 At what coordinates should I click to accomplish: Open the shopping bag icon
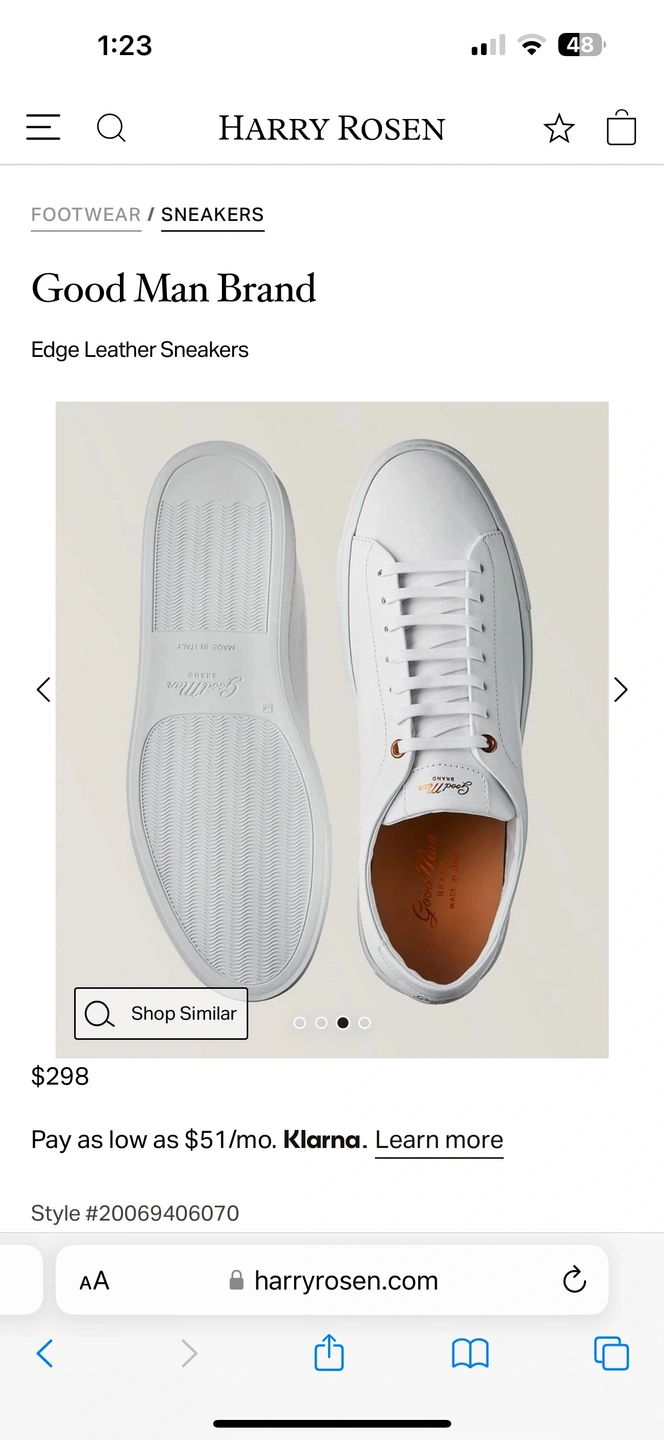pos(621,127)
